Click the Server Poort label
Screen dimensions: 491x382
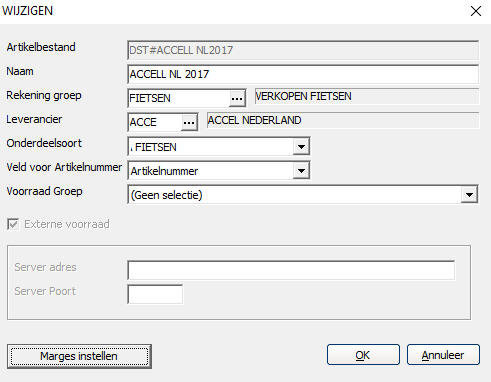tap(45, 291)
